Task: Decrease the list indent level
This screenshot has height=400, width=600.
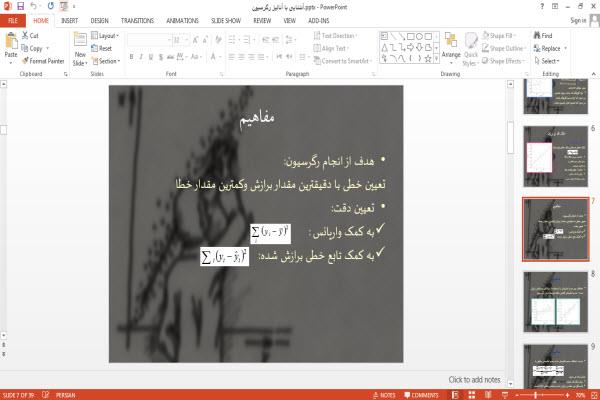Action: click(266, 40)
